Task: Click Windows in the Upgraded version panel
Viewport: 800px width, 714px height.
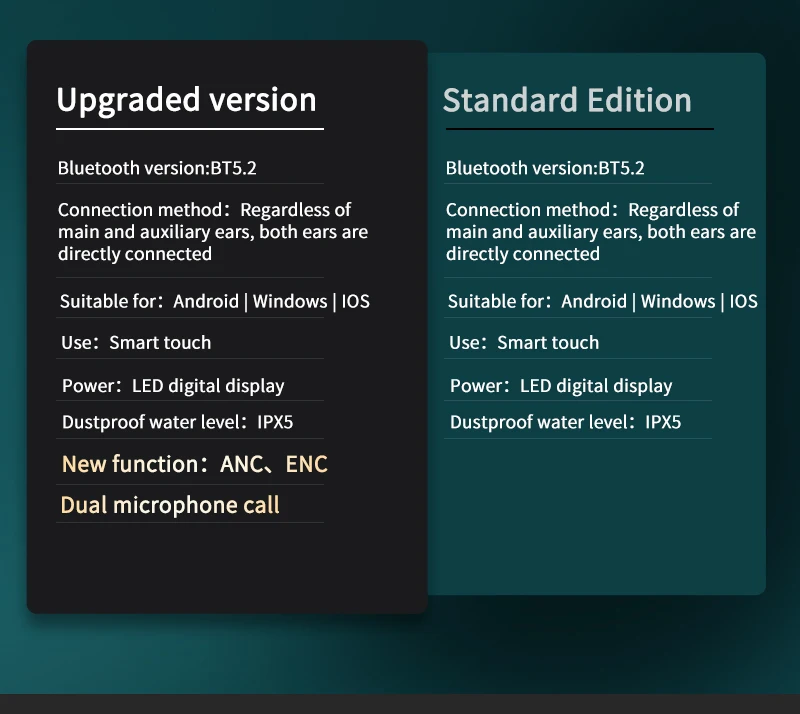Action: point(290,301)
